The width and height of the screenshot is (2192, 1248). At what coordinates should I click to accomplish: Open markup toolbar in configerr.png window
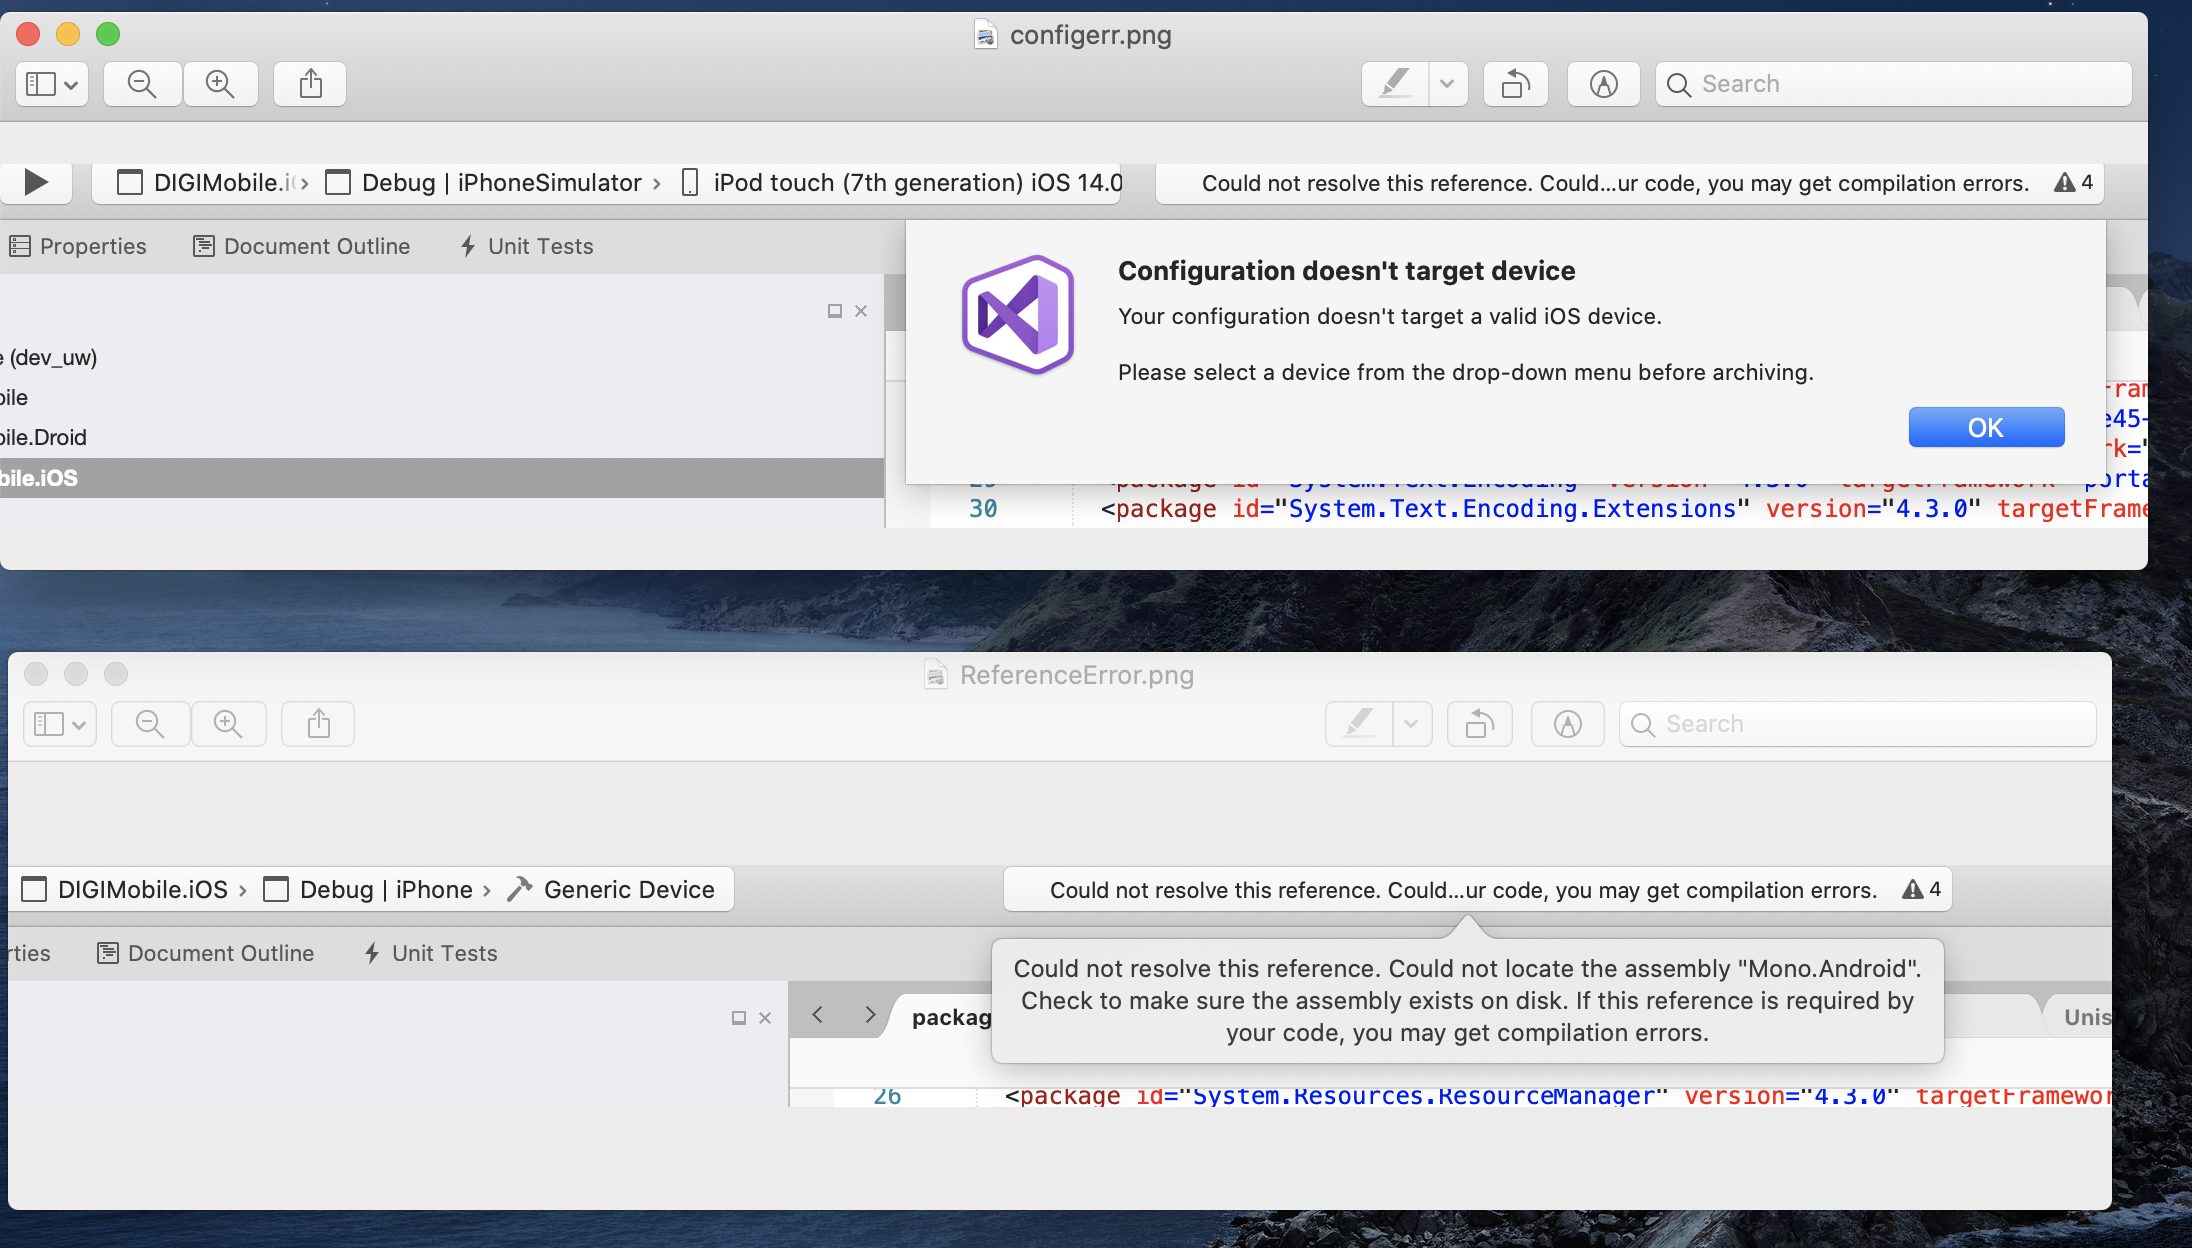tap(1603, 84)
